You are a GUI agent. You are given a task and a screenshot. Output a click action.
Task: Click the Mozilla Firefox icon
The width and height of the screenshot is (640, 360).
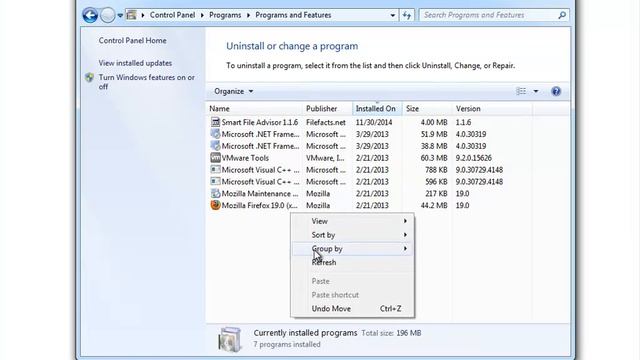pyautogui.click(x=215, y=205)
